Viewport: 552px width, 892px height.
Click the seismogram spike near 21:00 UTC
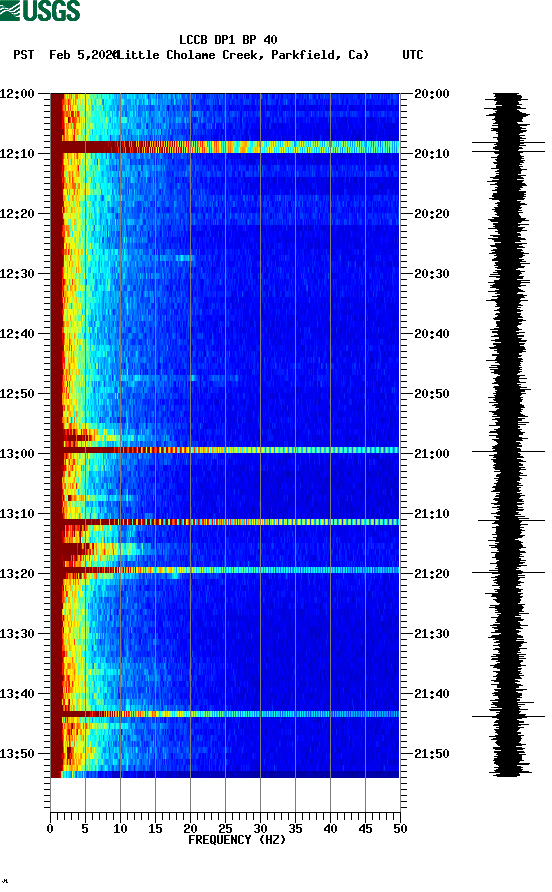pyautogui.click(x=508, y=452)
